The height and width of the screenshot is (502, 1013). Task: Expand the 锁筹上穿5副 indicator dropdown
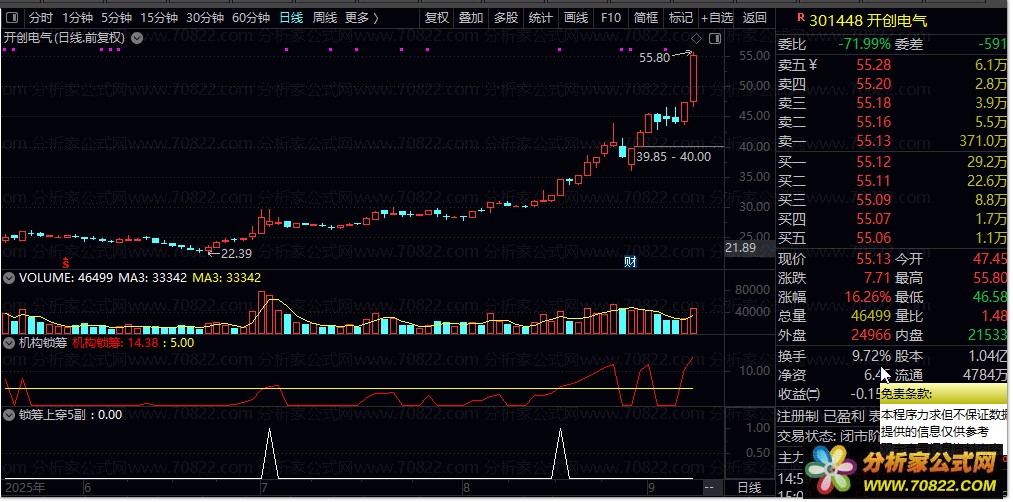pyautogui.click(x=9, y=415)
